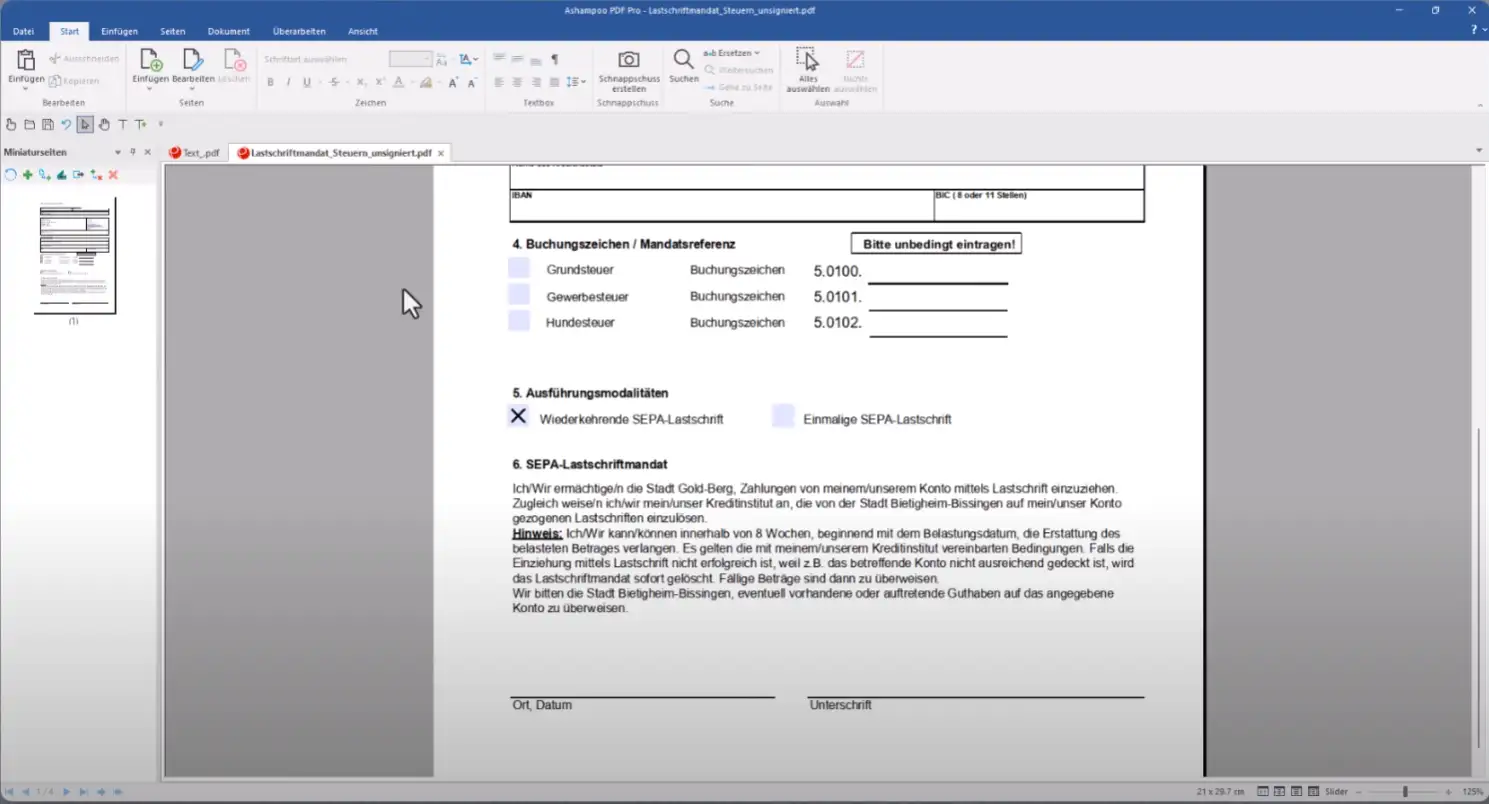Click the save disk icon
The image size is (1489, 804).
coord(48,124)
